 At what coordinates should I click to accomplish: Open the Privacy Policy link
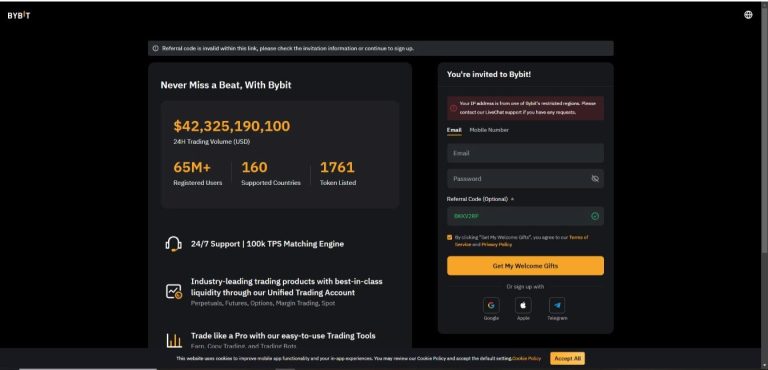(x=497, y=244)
